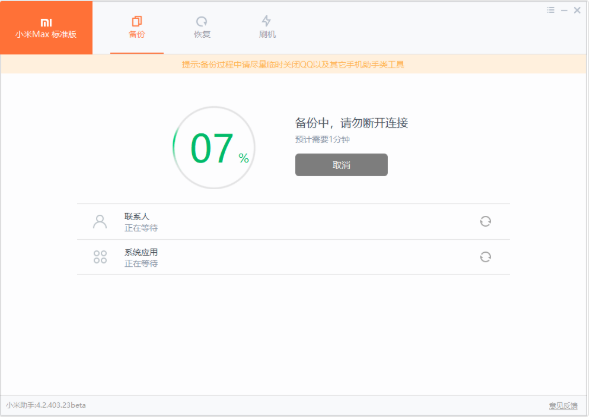Image resolution: width=589 pixels, height=418 pixels.
Task: Click the 07% circular progress indicator
Action: (214, 148)
